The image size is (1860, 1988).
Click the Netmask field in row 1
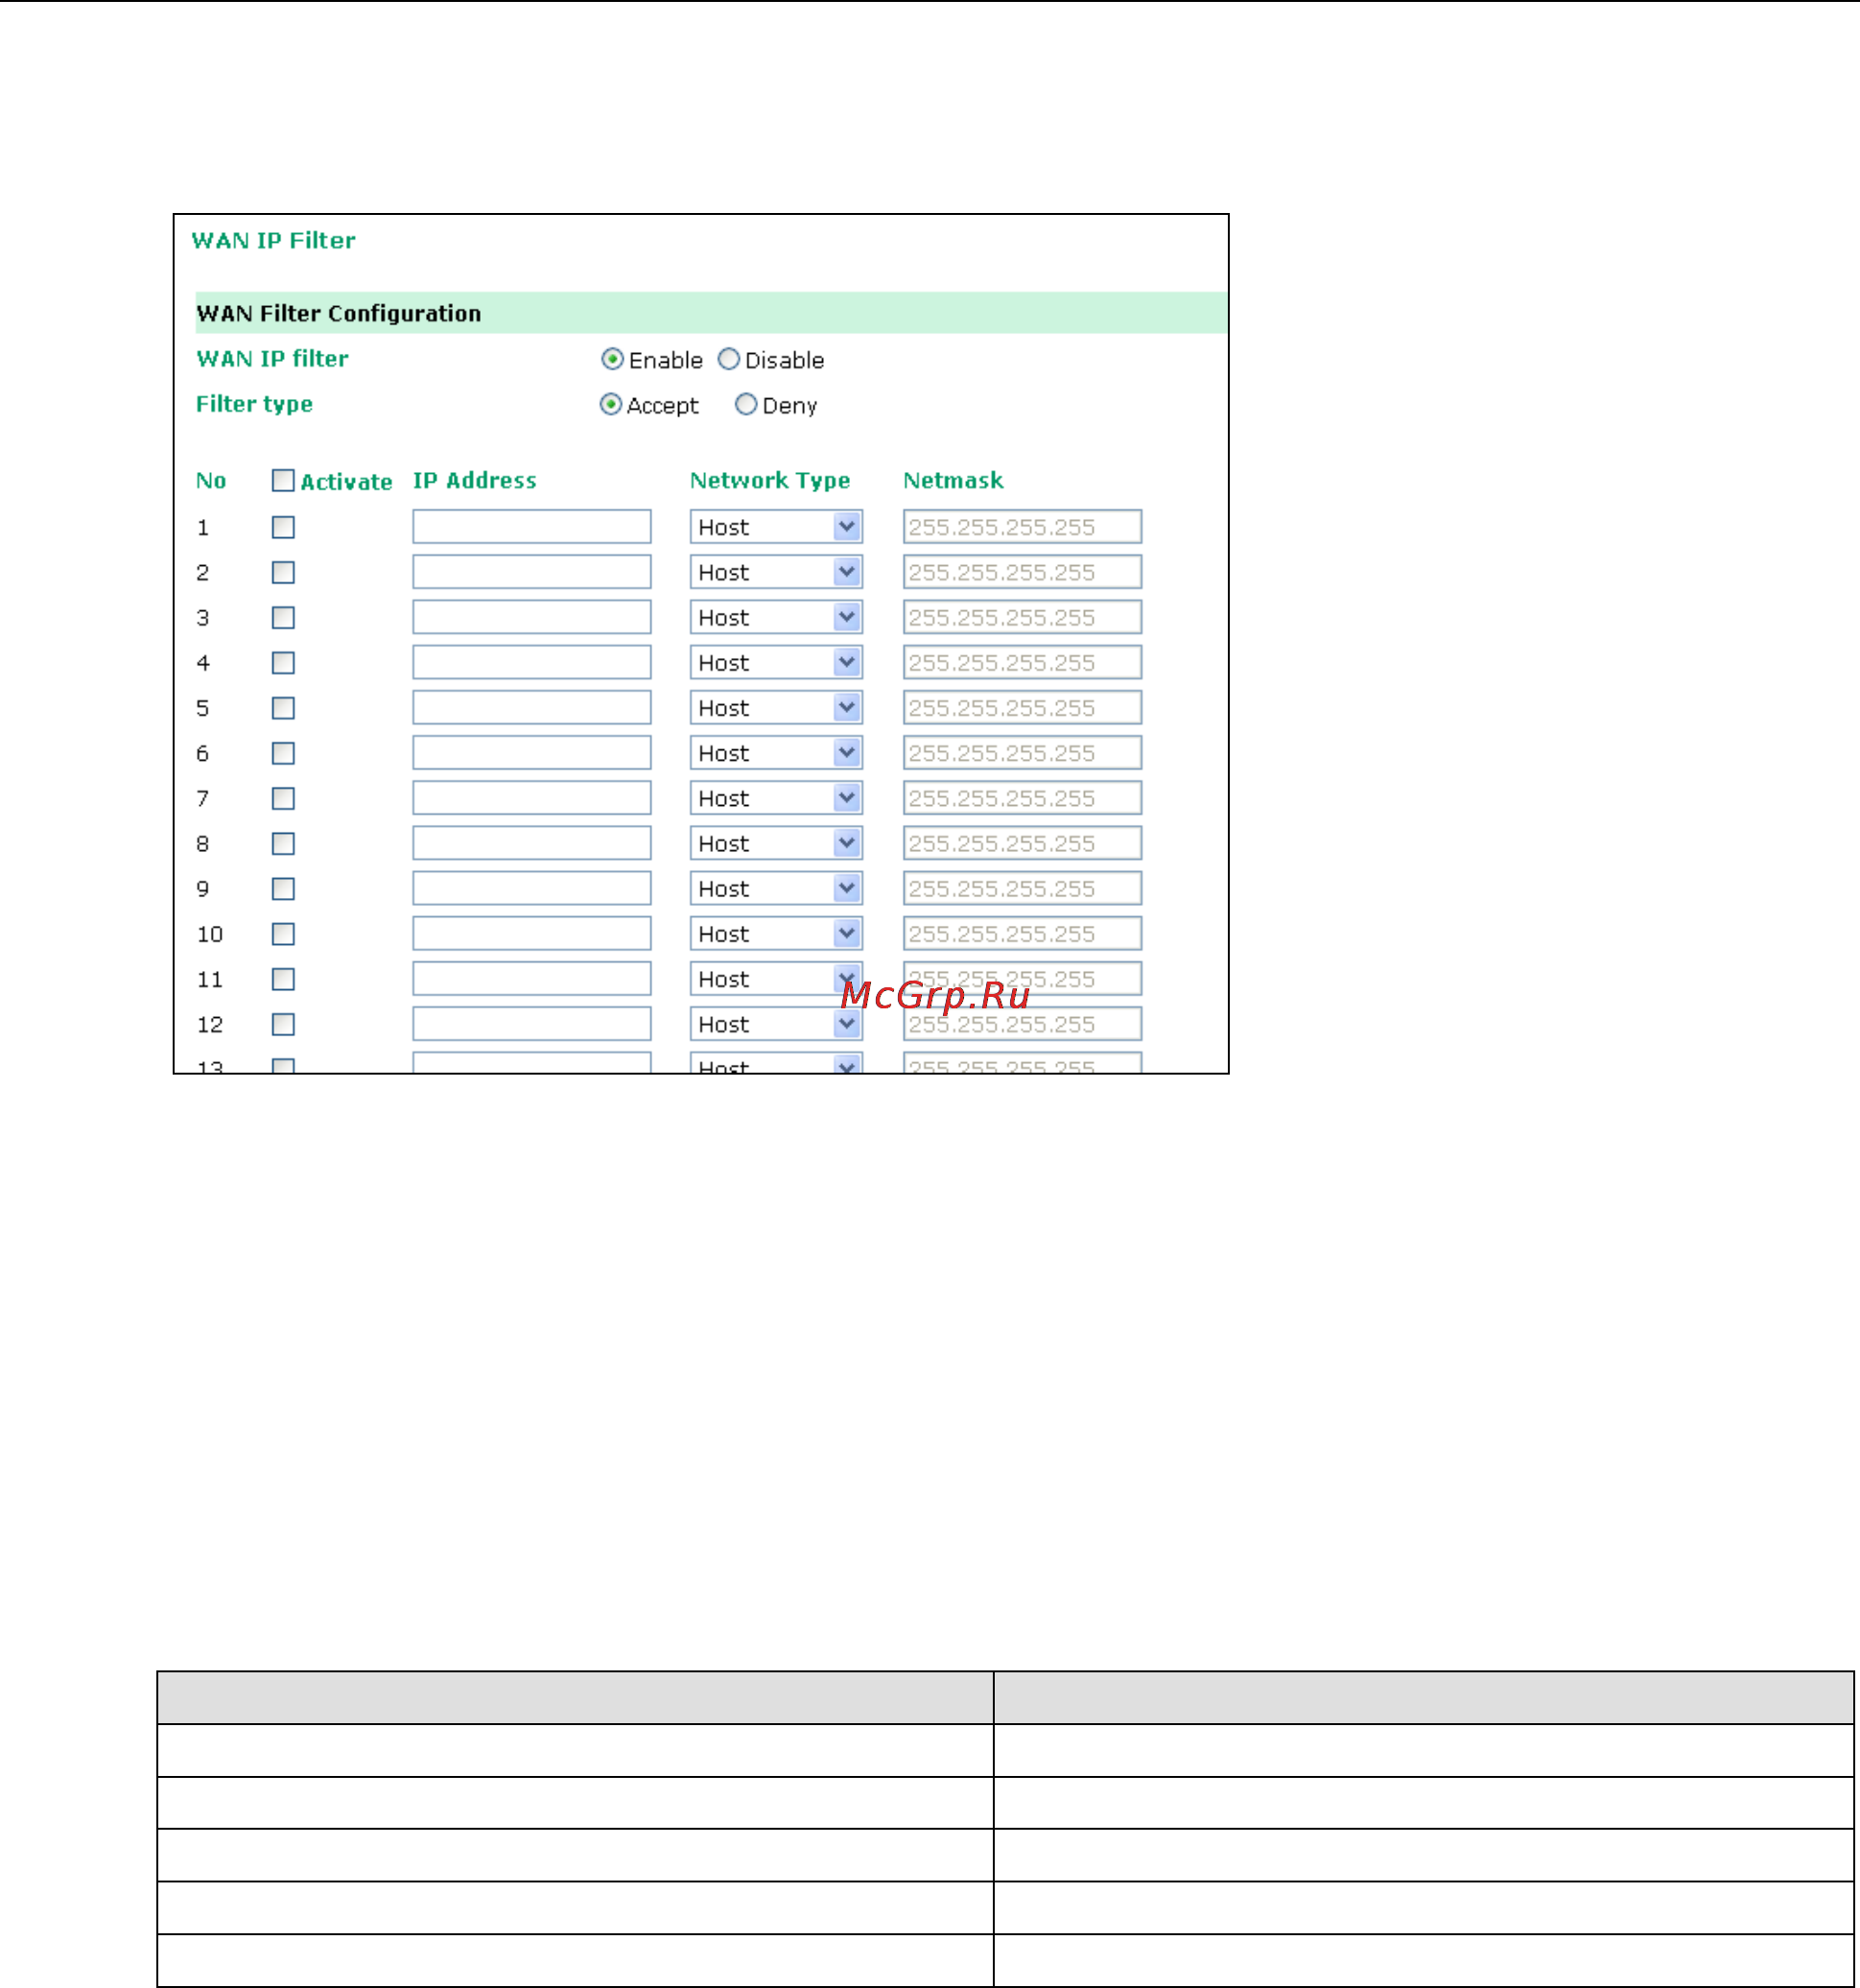1022,527
